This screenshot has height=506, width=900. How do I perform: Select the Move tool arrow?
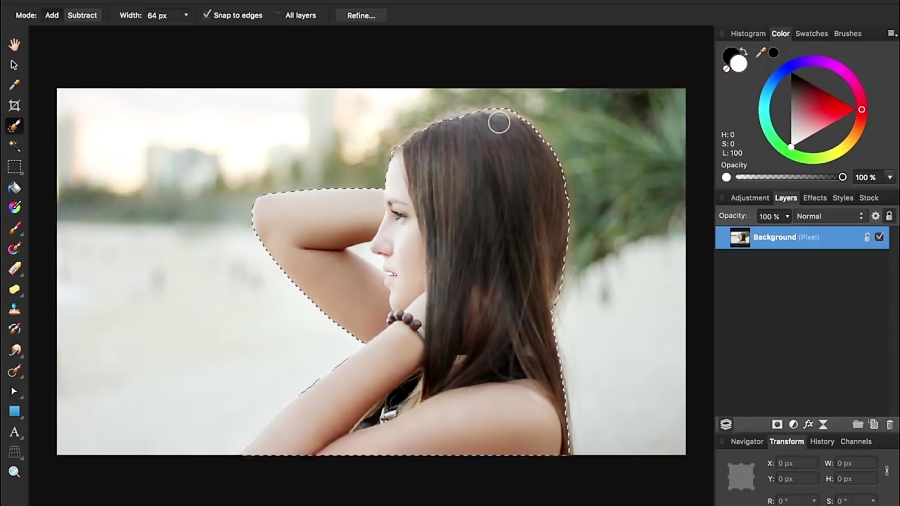click(x=14, y=65)
